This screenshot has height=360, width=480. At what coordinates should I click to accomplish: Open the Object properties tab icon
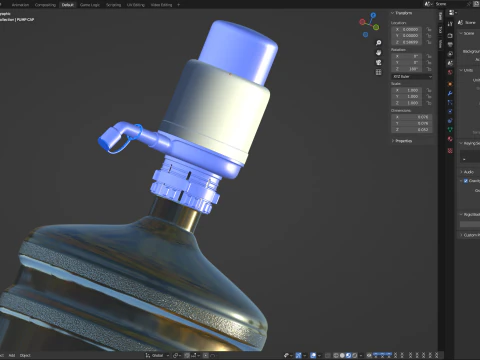[x=450, y=84]
